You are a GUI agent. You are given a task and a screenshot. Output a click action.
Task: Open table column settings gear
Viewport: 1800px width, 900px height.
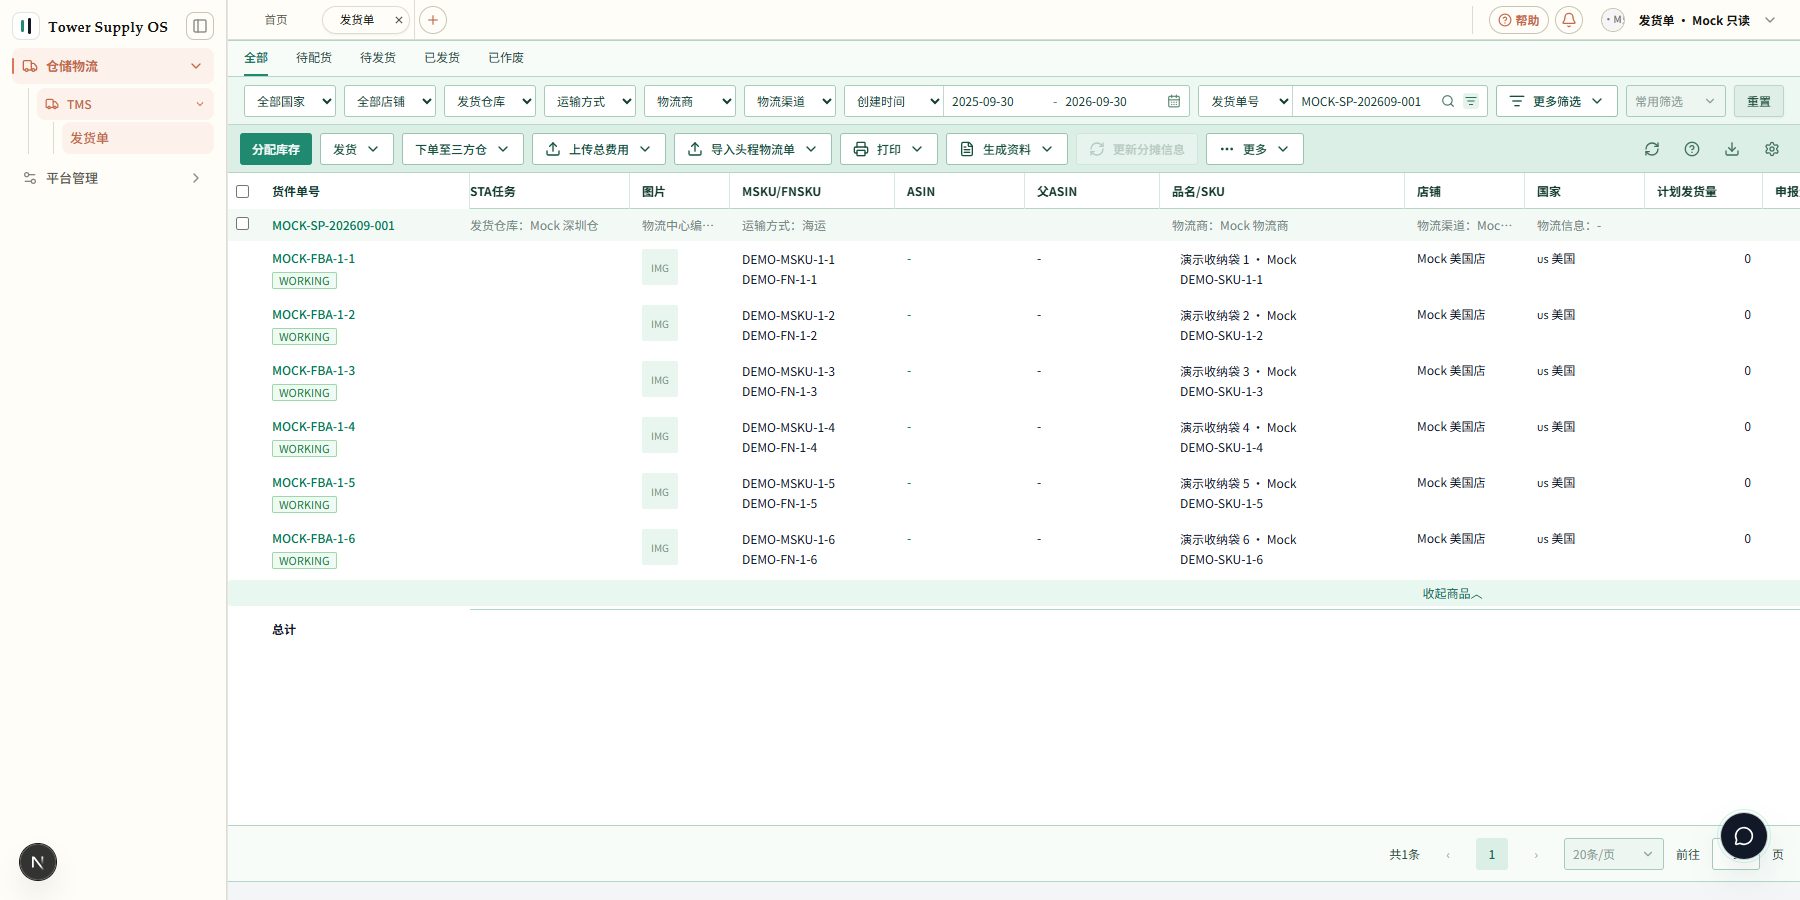pyautogui.click(x=1772, y=149)
